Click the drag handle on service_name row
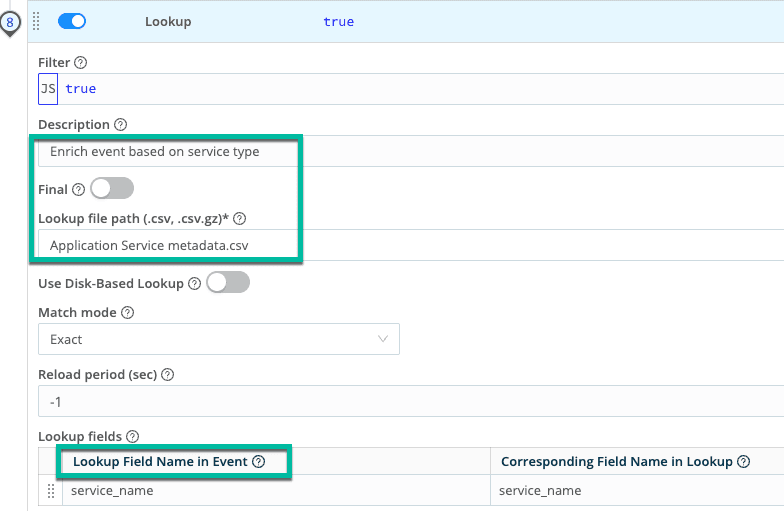 (x=51, y=491)
